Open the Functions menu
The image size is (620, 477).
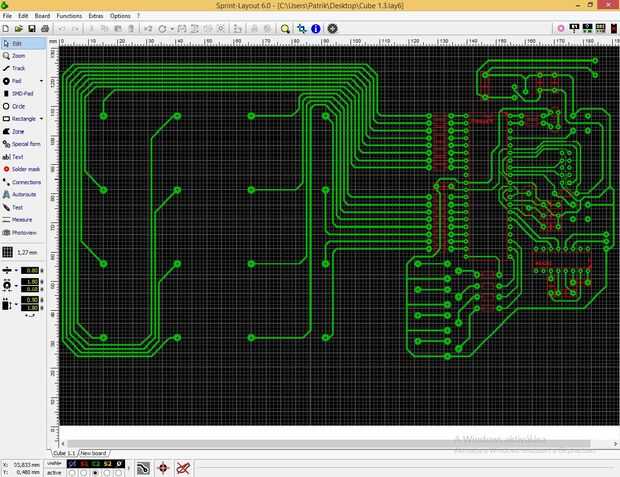point(69,16)
